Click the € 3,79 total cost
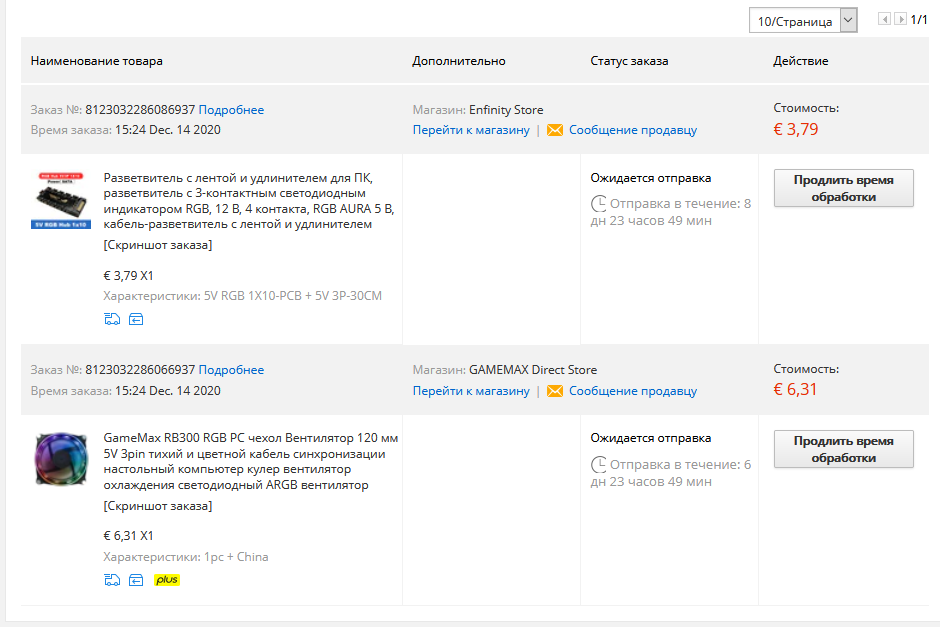940x627 pixels. 796,129
